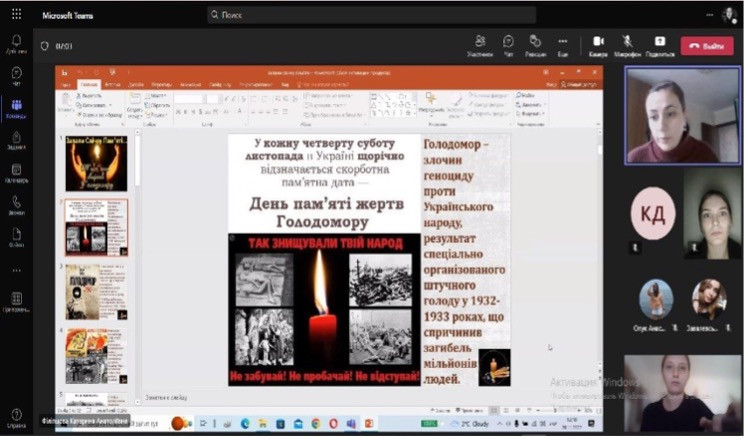Open the Apps store in Teams sidebar
Viewport: 748px width, 440px height.
[x=16, y=302]
